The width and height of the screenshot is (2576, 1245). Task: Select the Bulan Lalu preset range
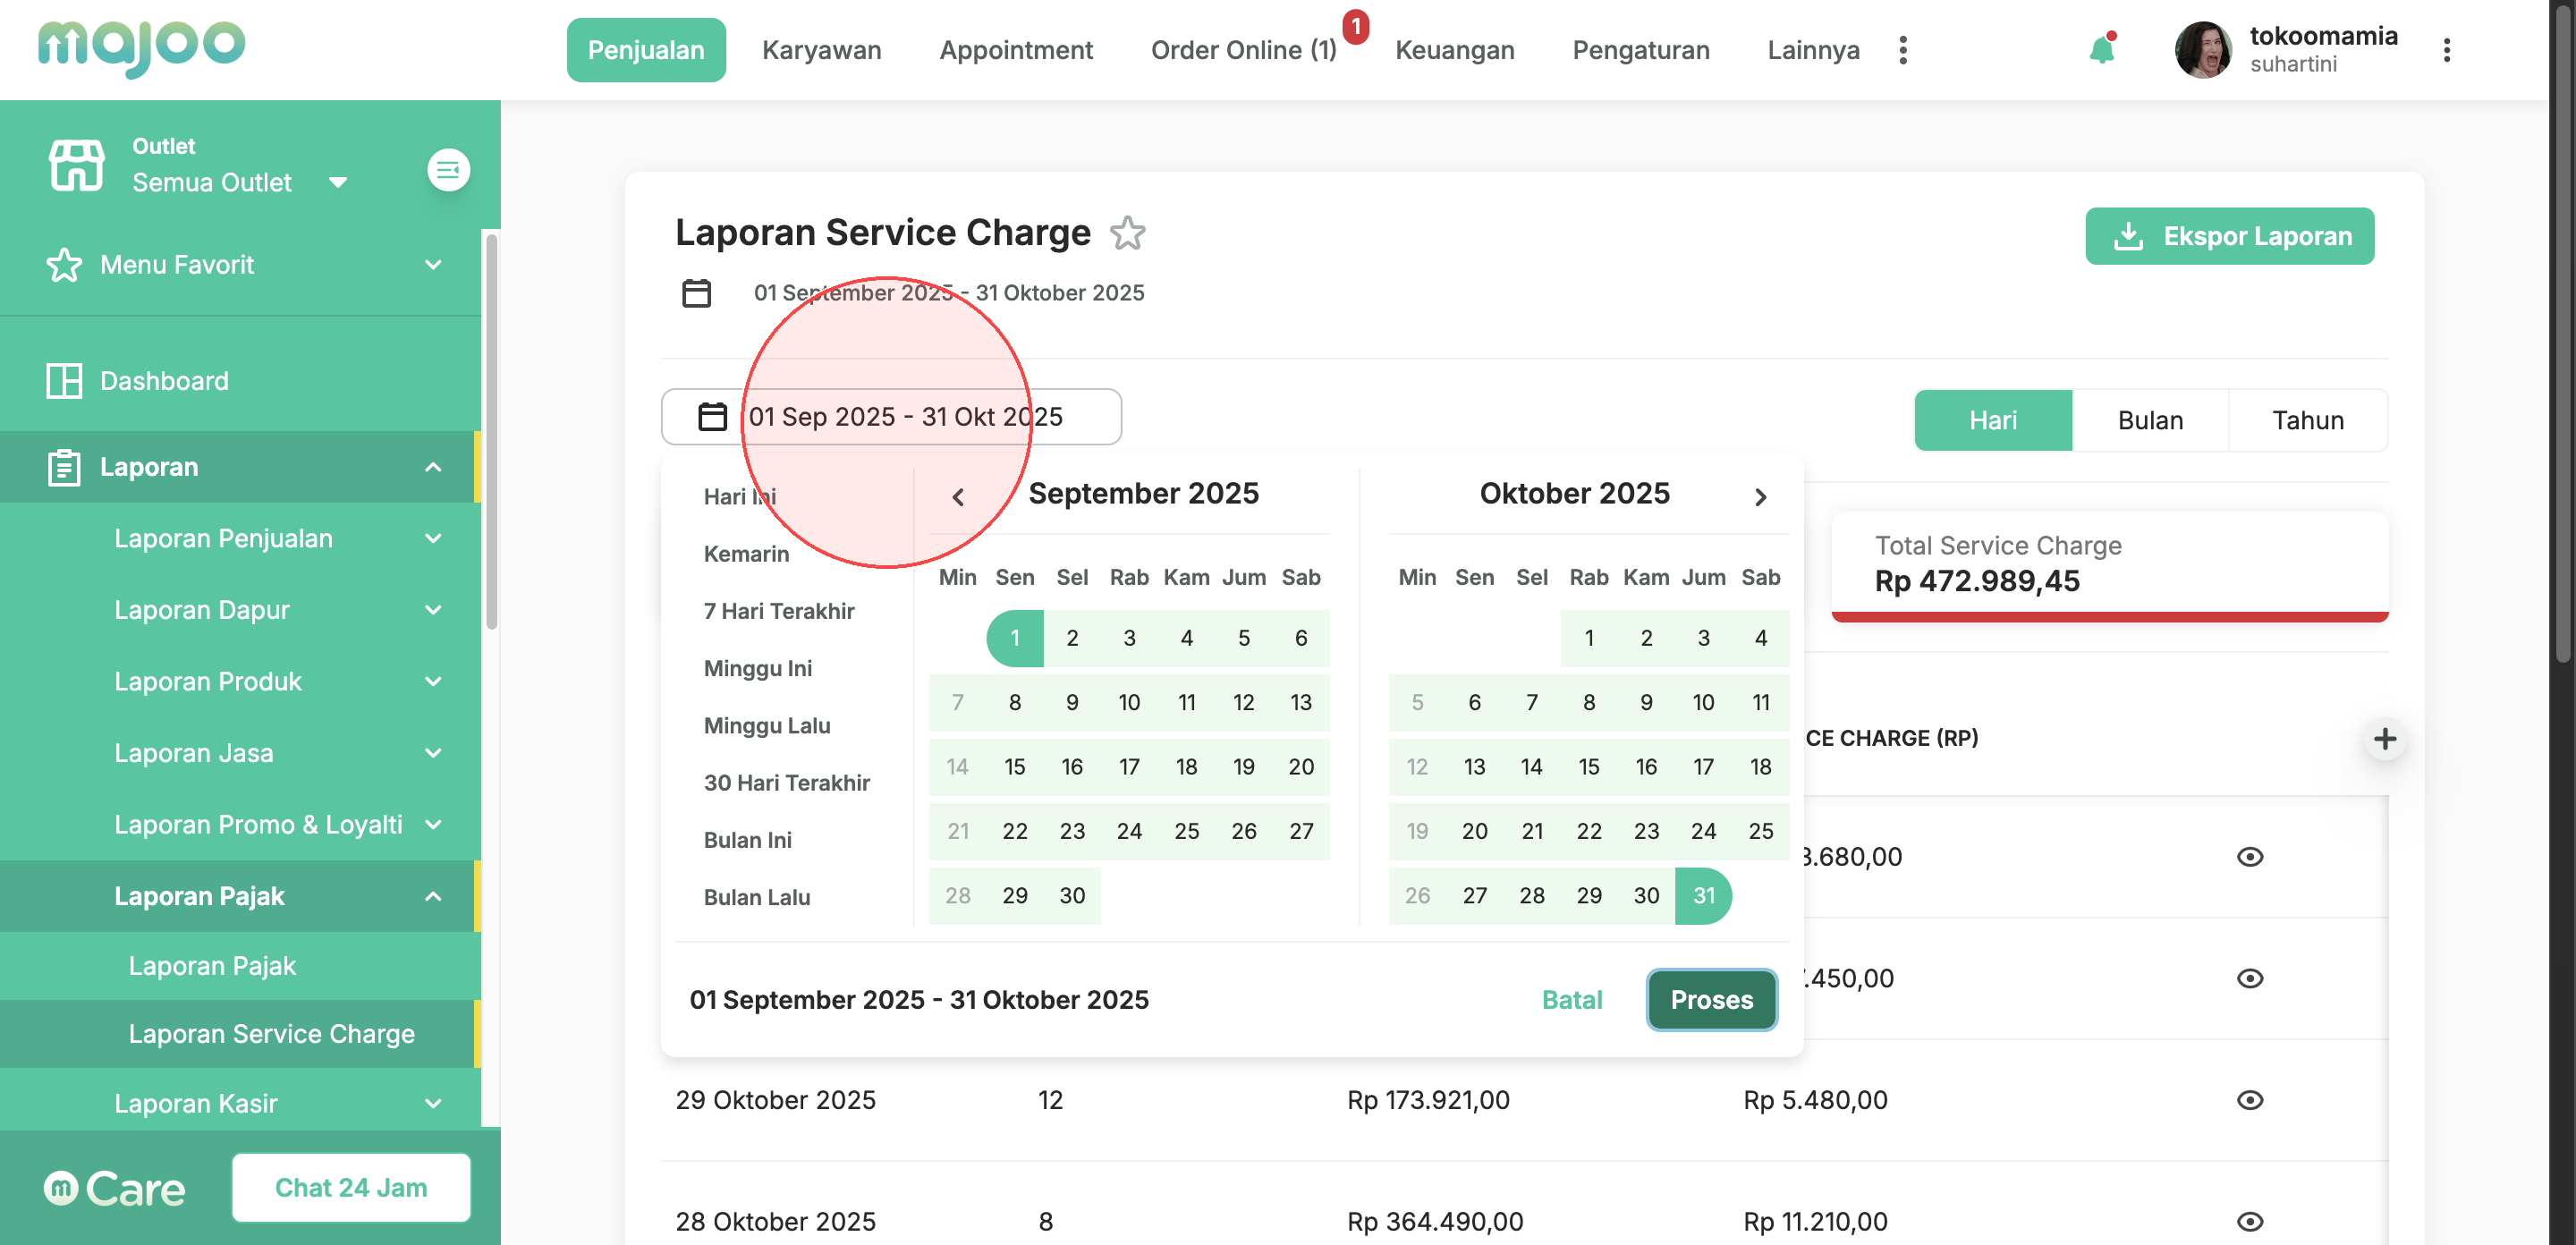pyautogui.click(x=756, y=897)
